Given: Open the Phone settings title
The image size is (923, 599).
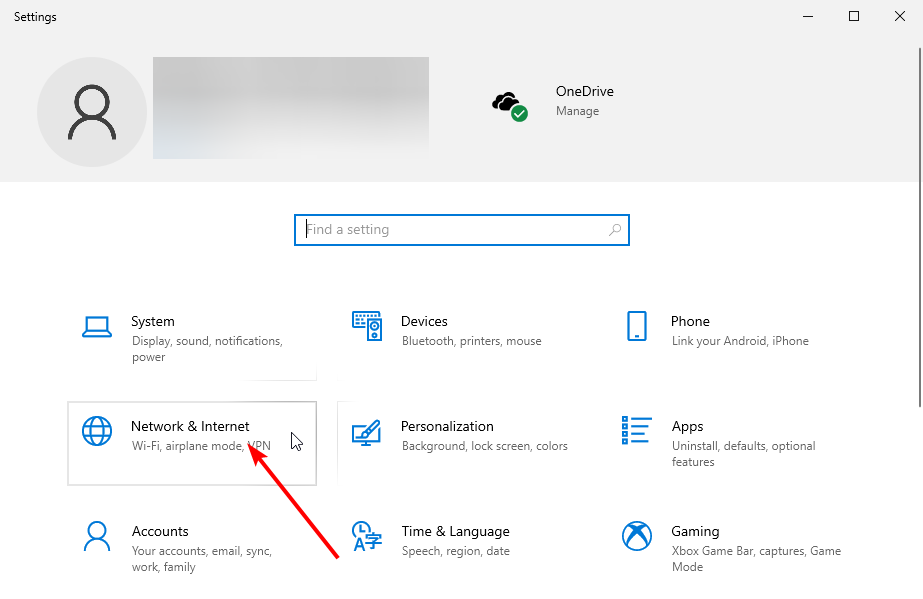Looking at the screenshot, I should 690,321.
